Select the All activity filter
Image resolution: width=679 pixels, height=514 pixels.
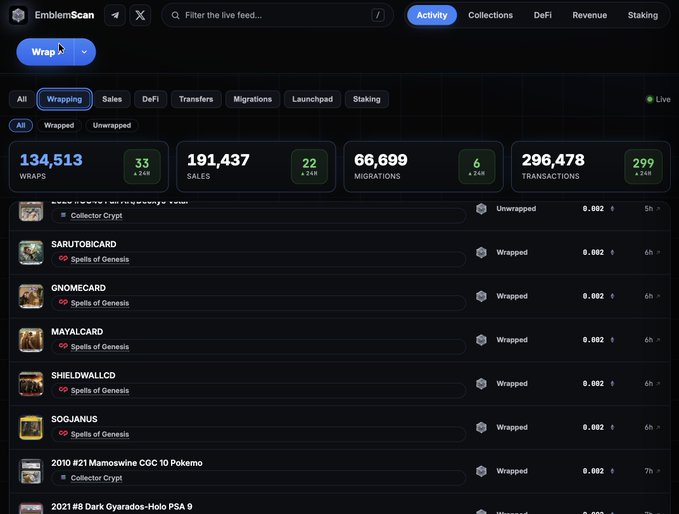coord(22,99)
